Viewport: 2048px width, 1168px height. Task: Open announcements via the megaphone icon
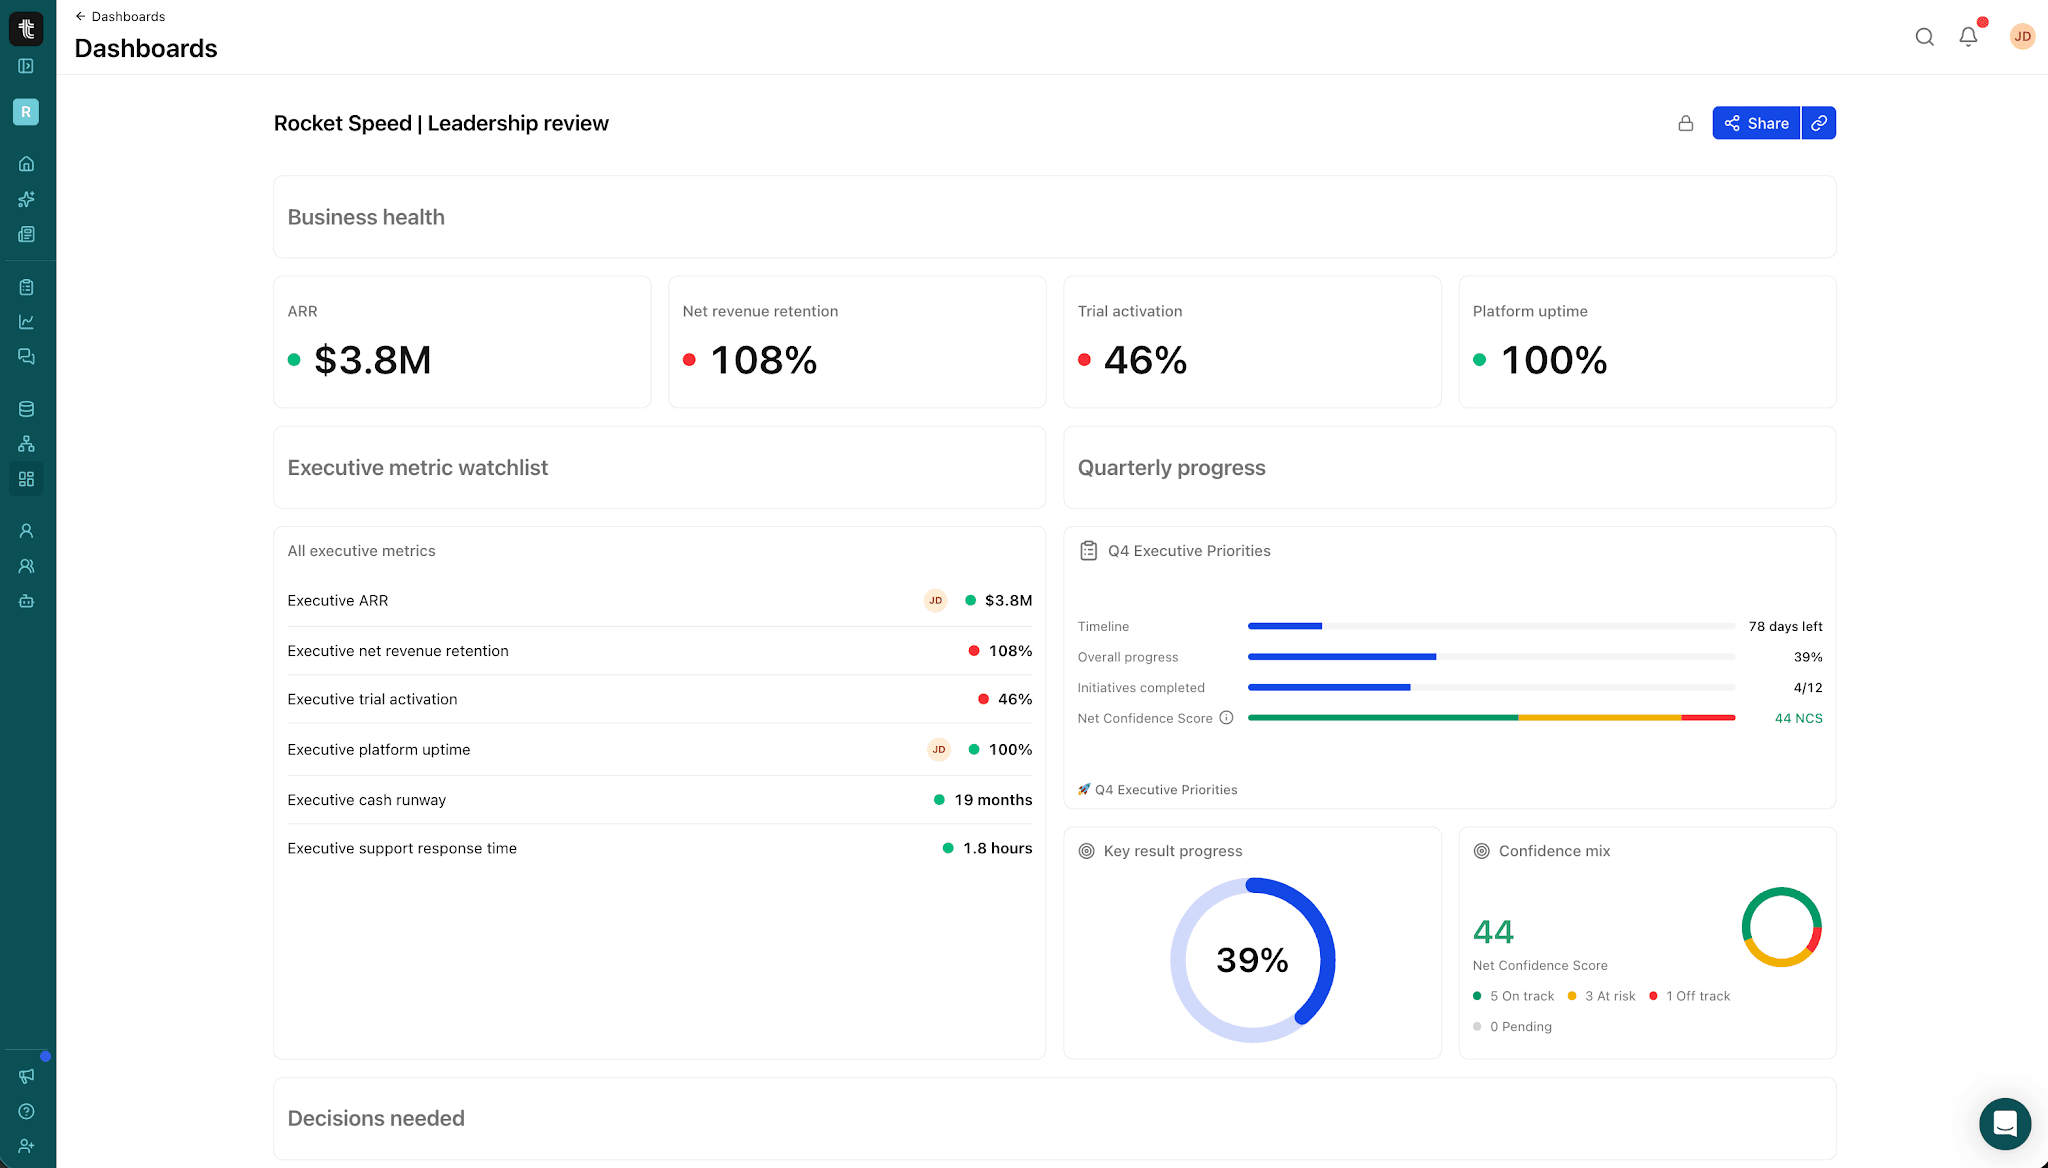tap(26, 1076)
